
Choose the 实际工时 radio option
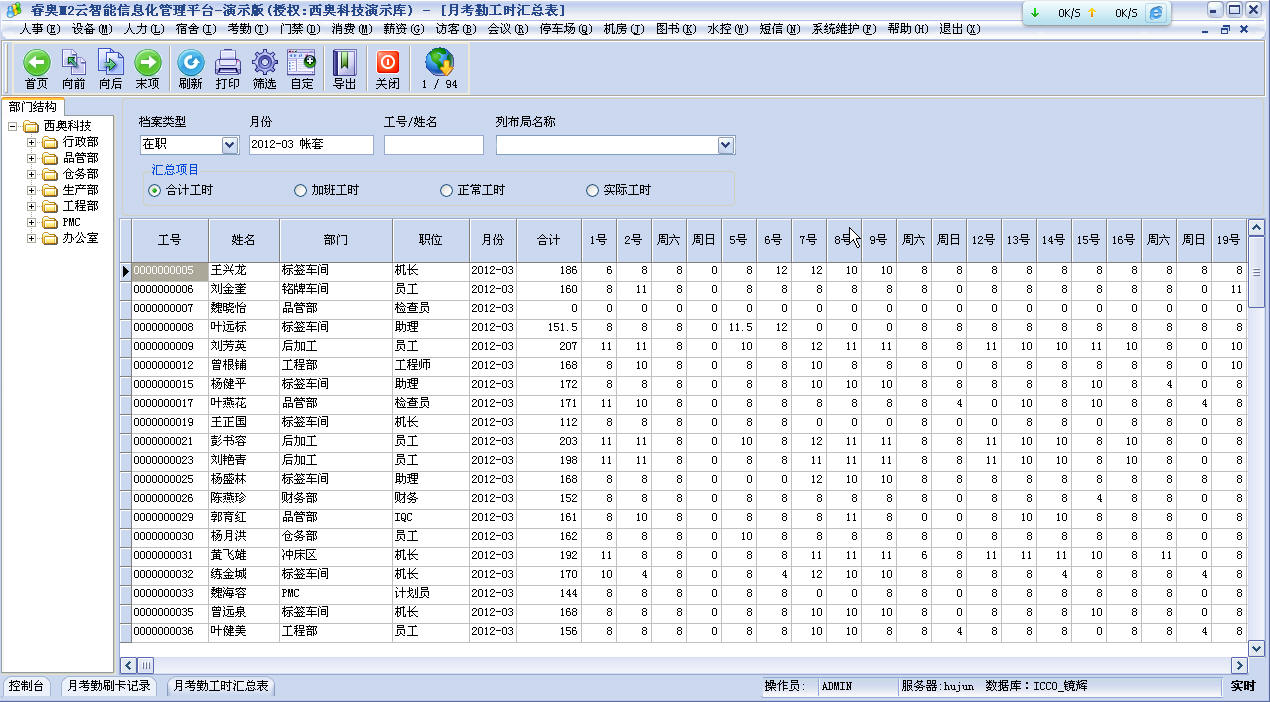pos(593,190)
